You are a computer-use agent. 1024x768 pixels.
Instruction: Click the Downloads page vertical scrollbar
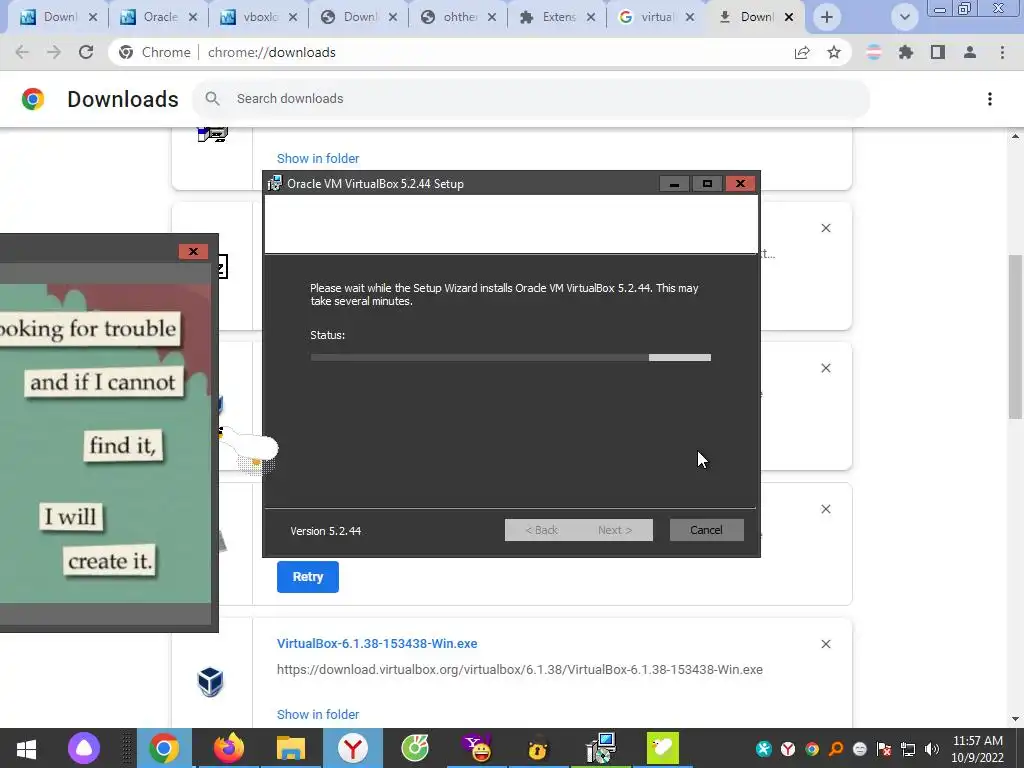[x=1015, y=336]
